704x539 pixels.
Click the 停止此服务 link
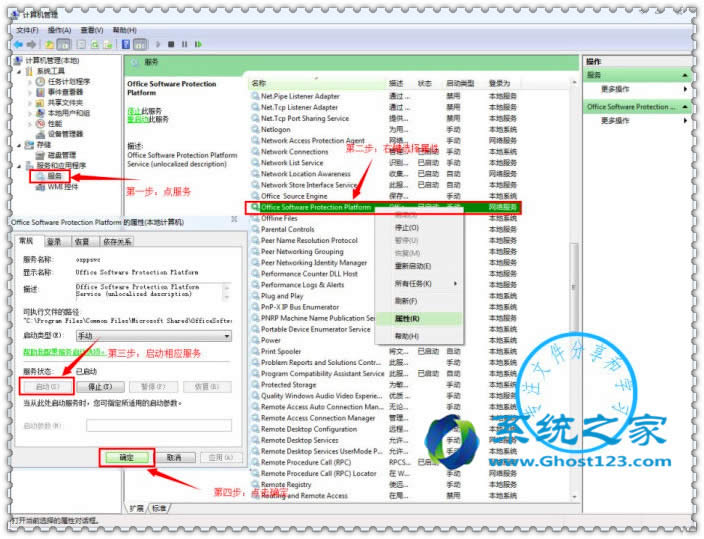144,111
